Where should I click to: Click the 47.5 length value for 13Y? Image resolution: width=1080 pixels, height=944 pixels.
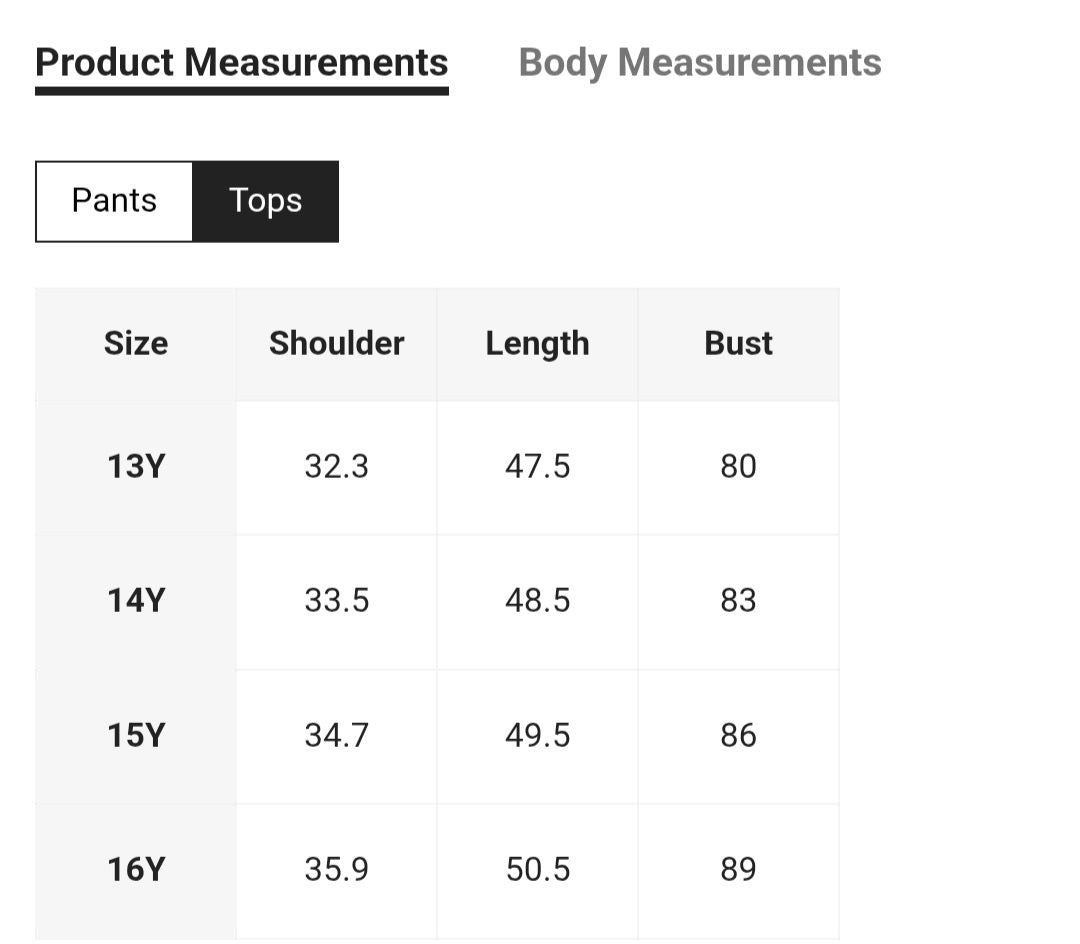pyautogui.click(x=537, y=467)
